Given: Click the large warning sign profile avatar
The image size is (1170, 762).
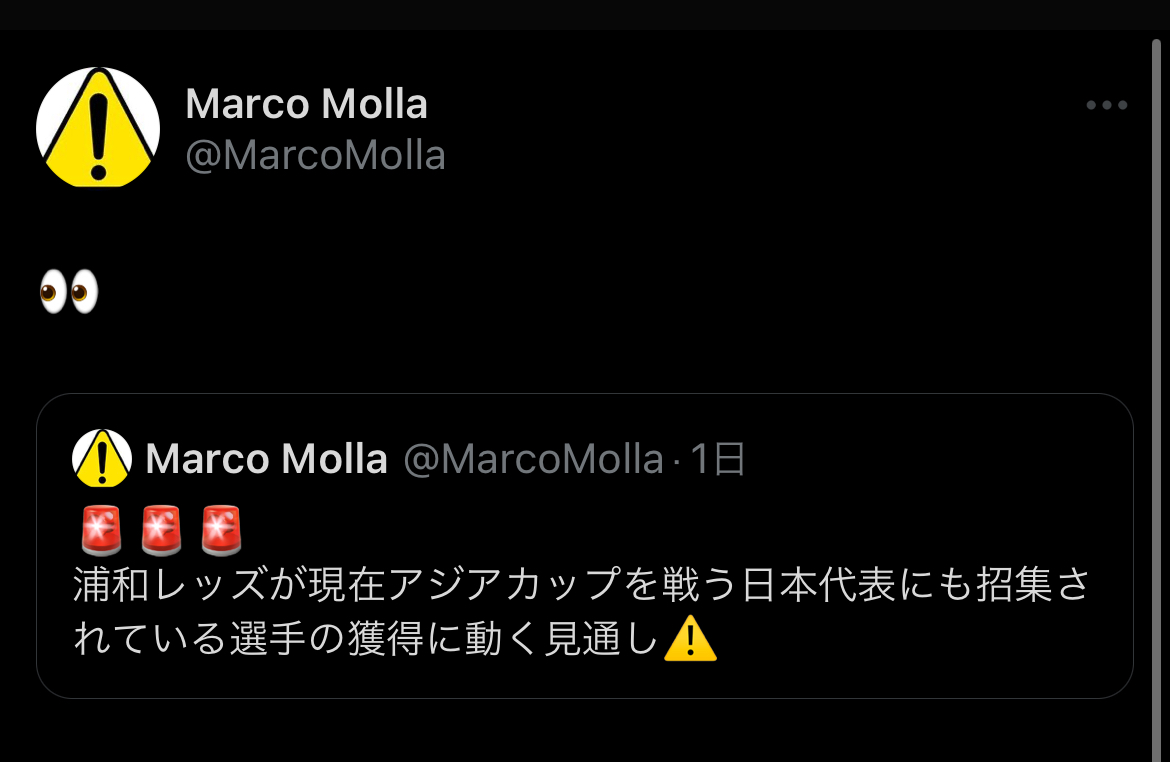Looking at the screenshot, I should pos(98,127).
